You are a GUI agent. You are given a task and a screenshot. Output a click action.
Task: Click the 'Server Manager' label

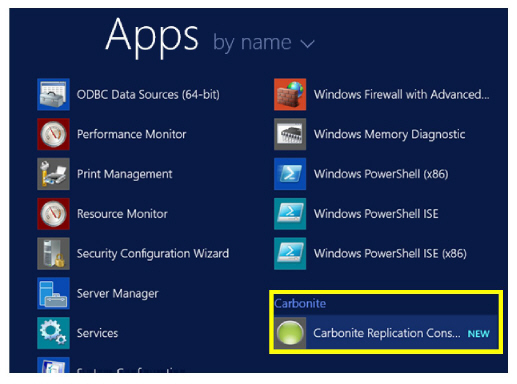pyautogui.click(x=117, y=294)
